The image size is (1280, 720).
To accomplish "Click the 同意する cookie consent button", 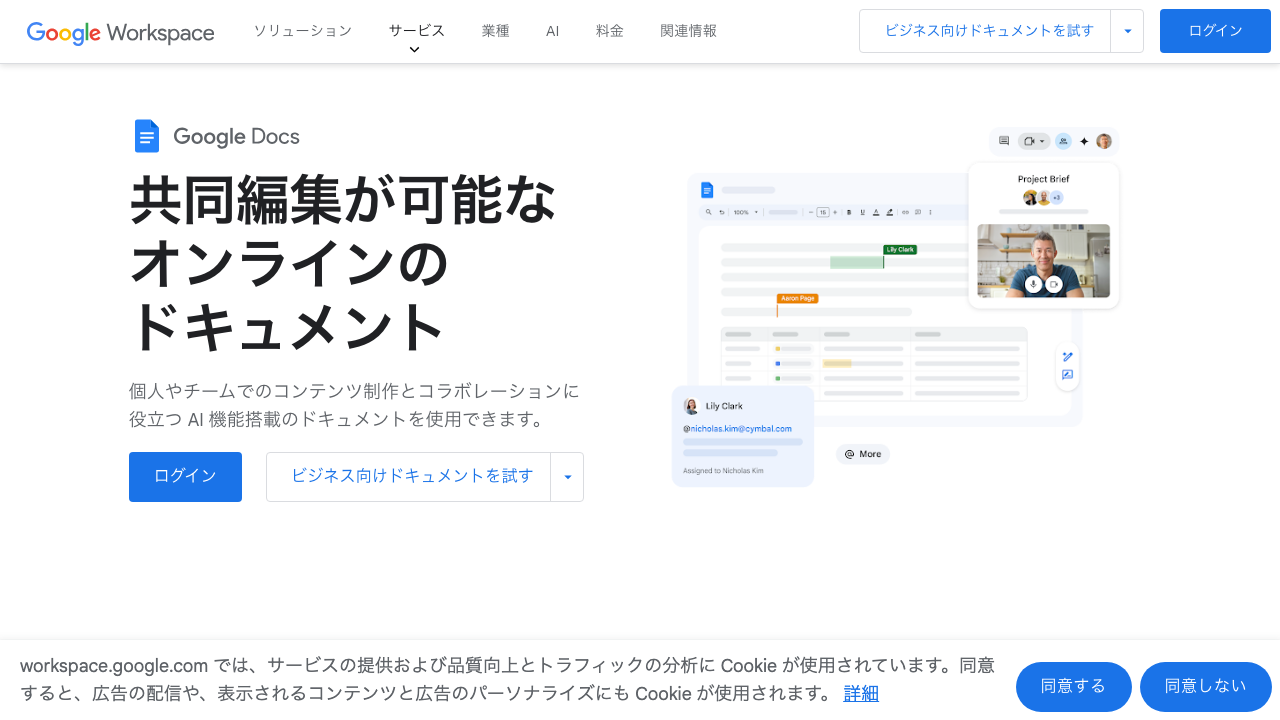I will 1073,687.
